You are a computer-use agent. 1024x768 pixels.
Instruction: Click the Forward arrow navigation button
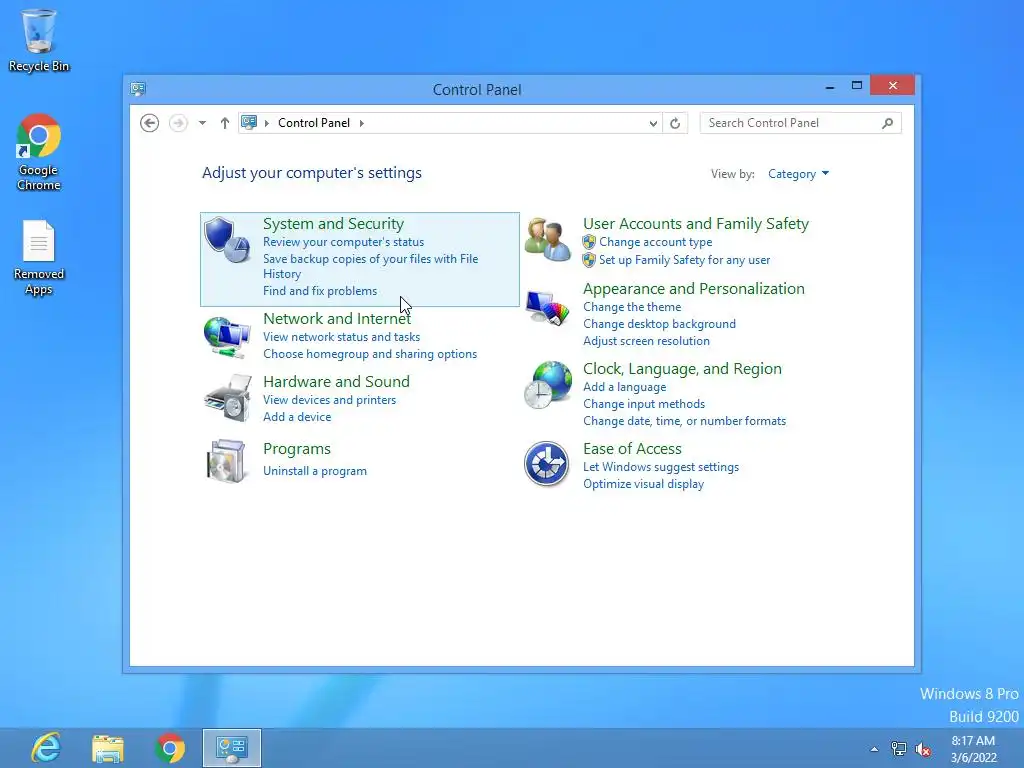pos(178,123)
